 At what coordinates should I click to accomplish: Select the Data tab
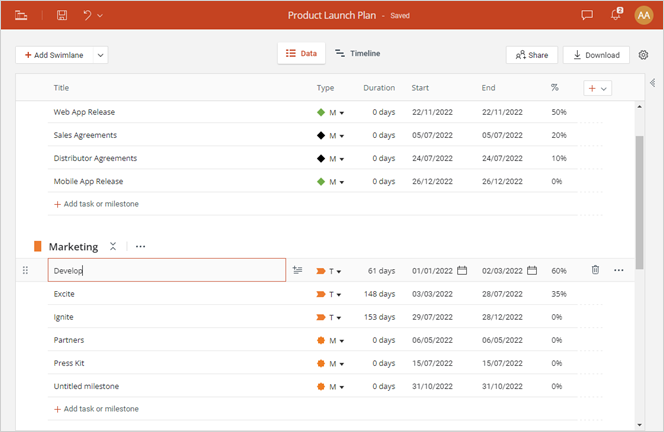point(301,54)
